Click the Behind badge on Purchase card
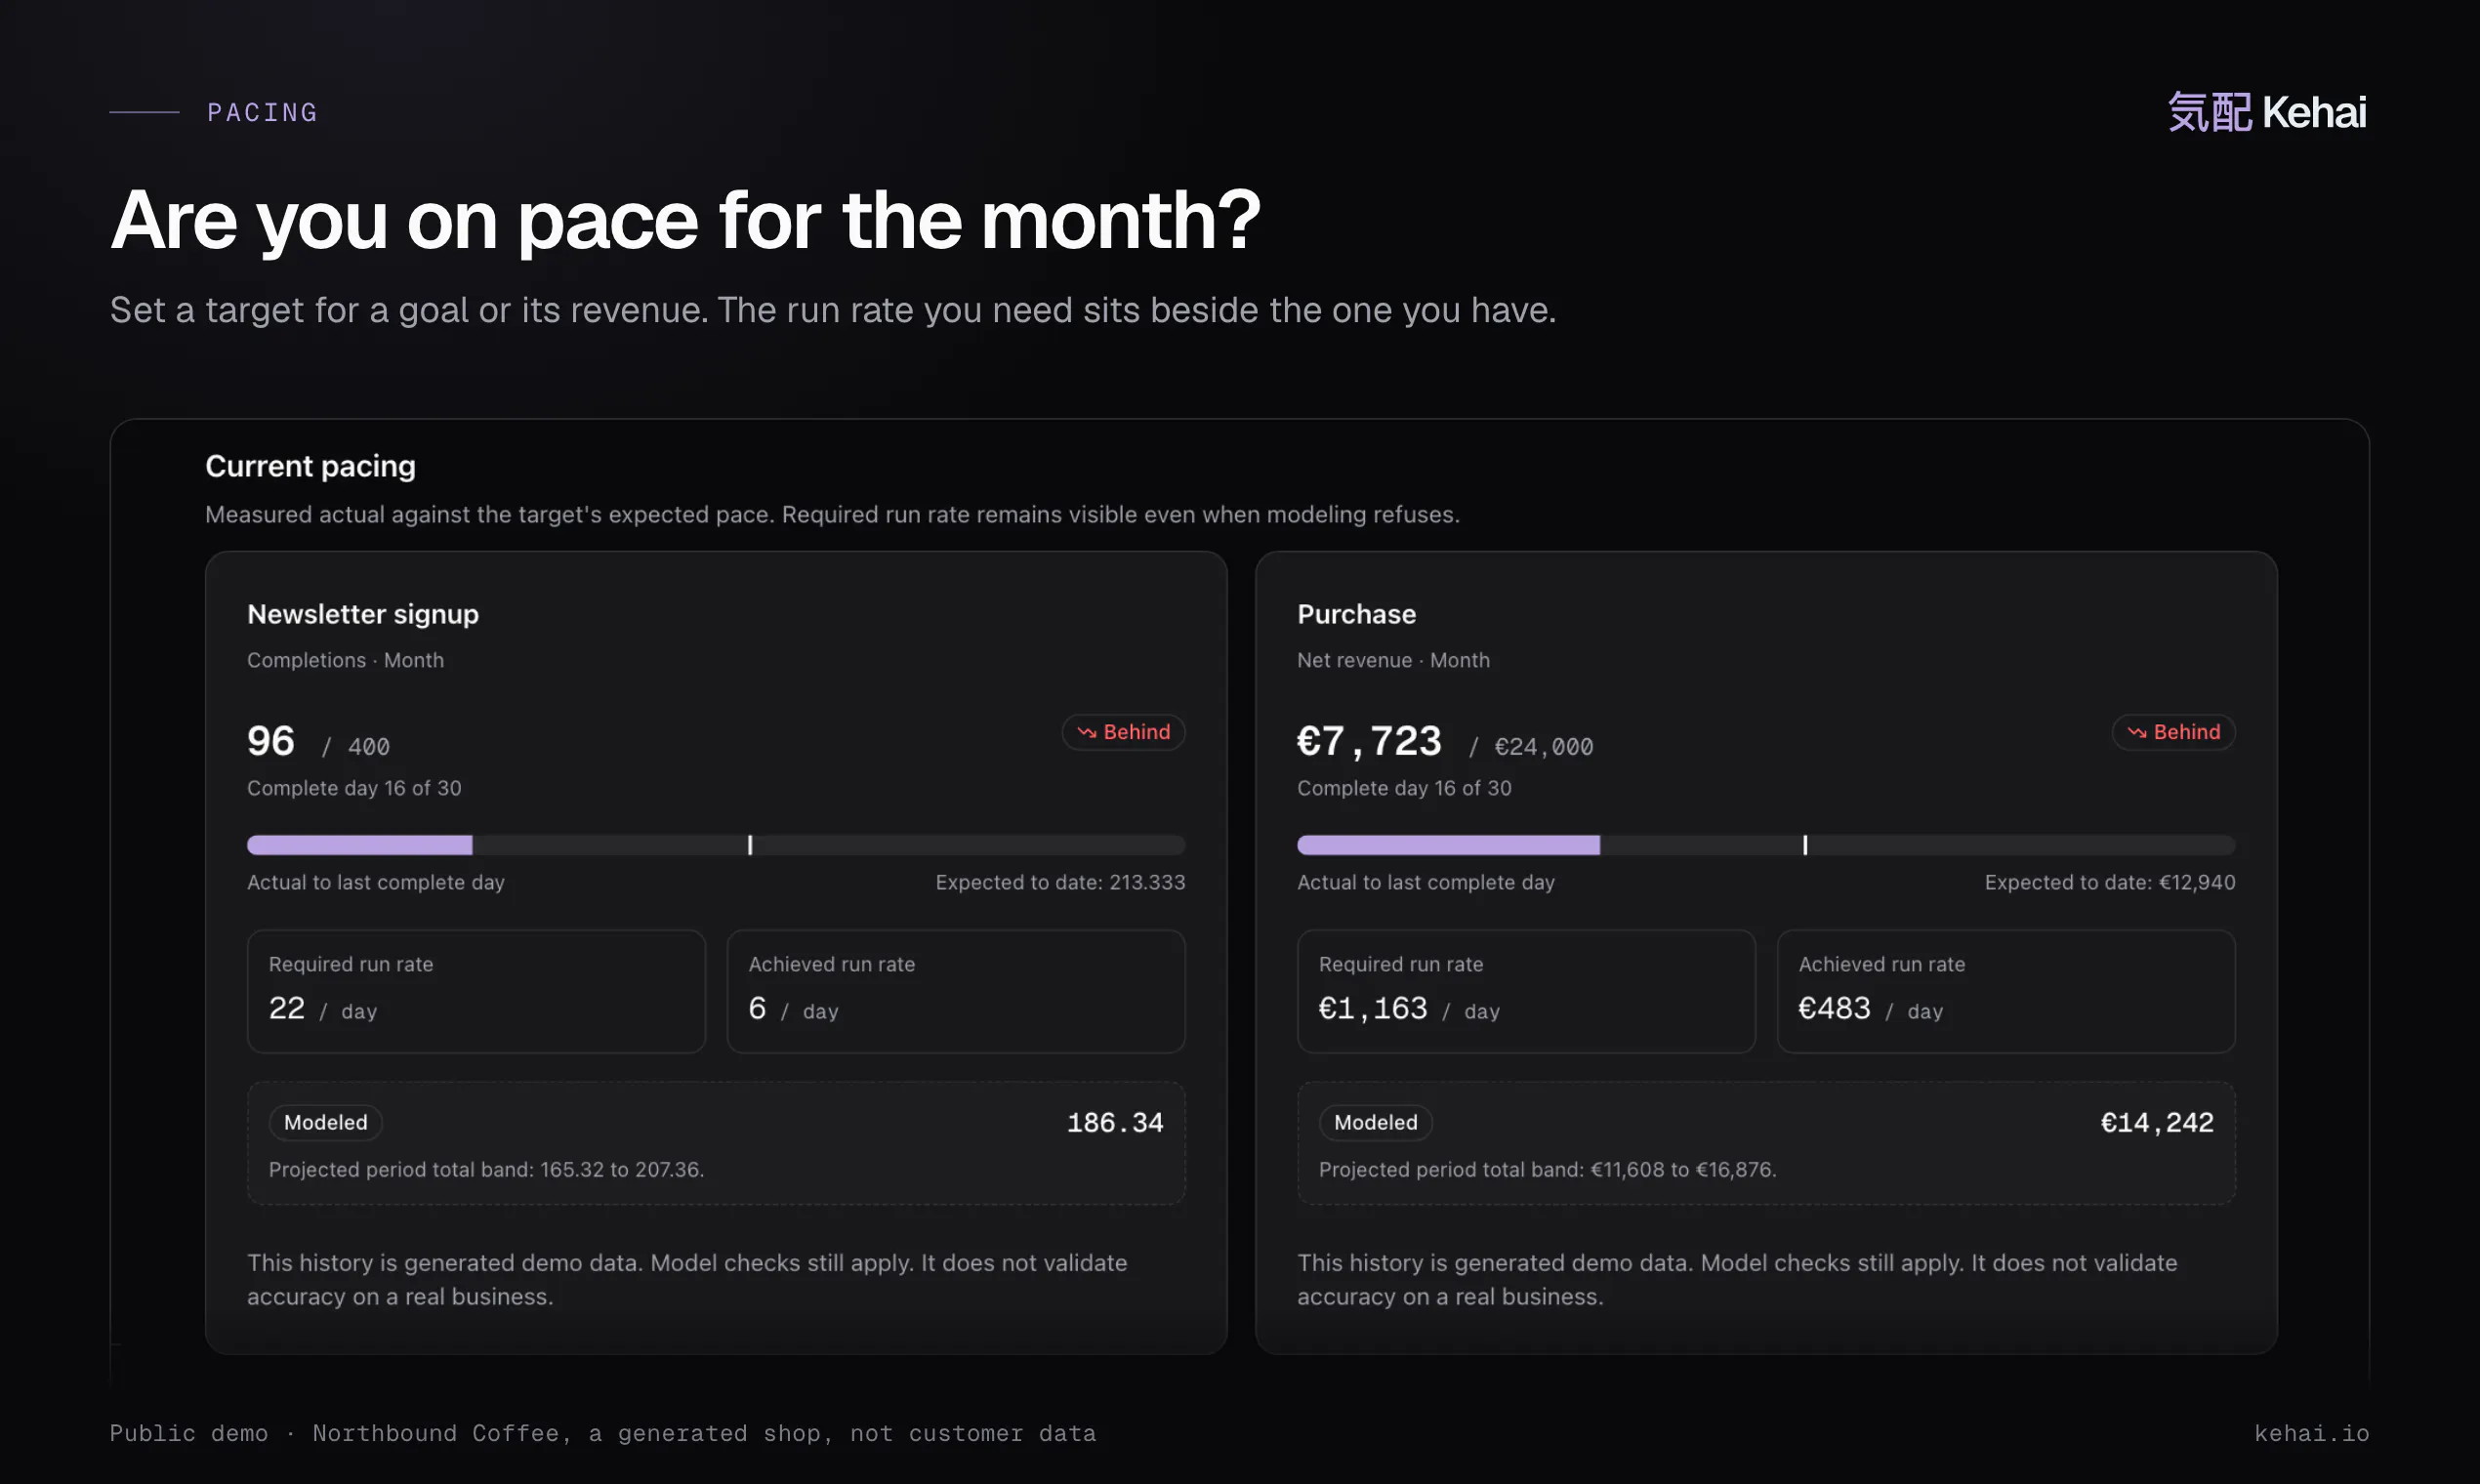This screenshot has width=2480, height=1484. (x=2173, y=732)
